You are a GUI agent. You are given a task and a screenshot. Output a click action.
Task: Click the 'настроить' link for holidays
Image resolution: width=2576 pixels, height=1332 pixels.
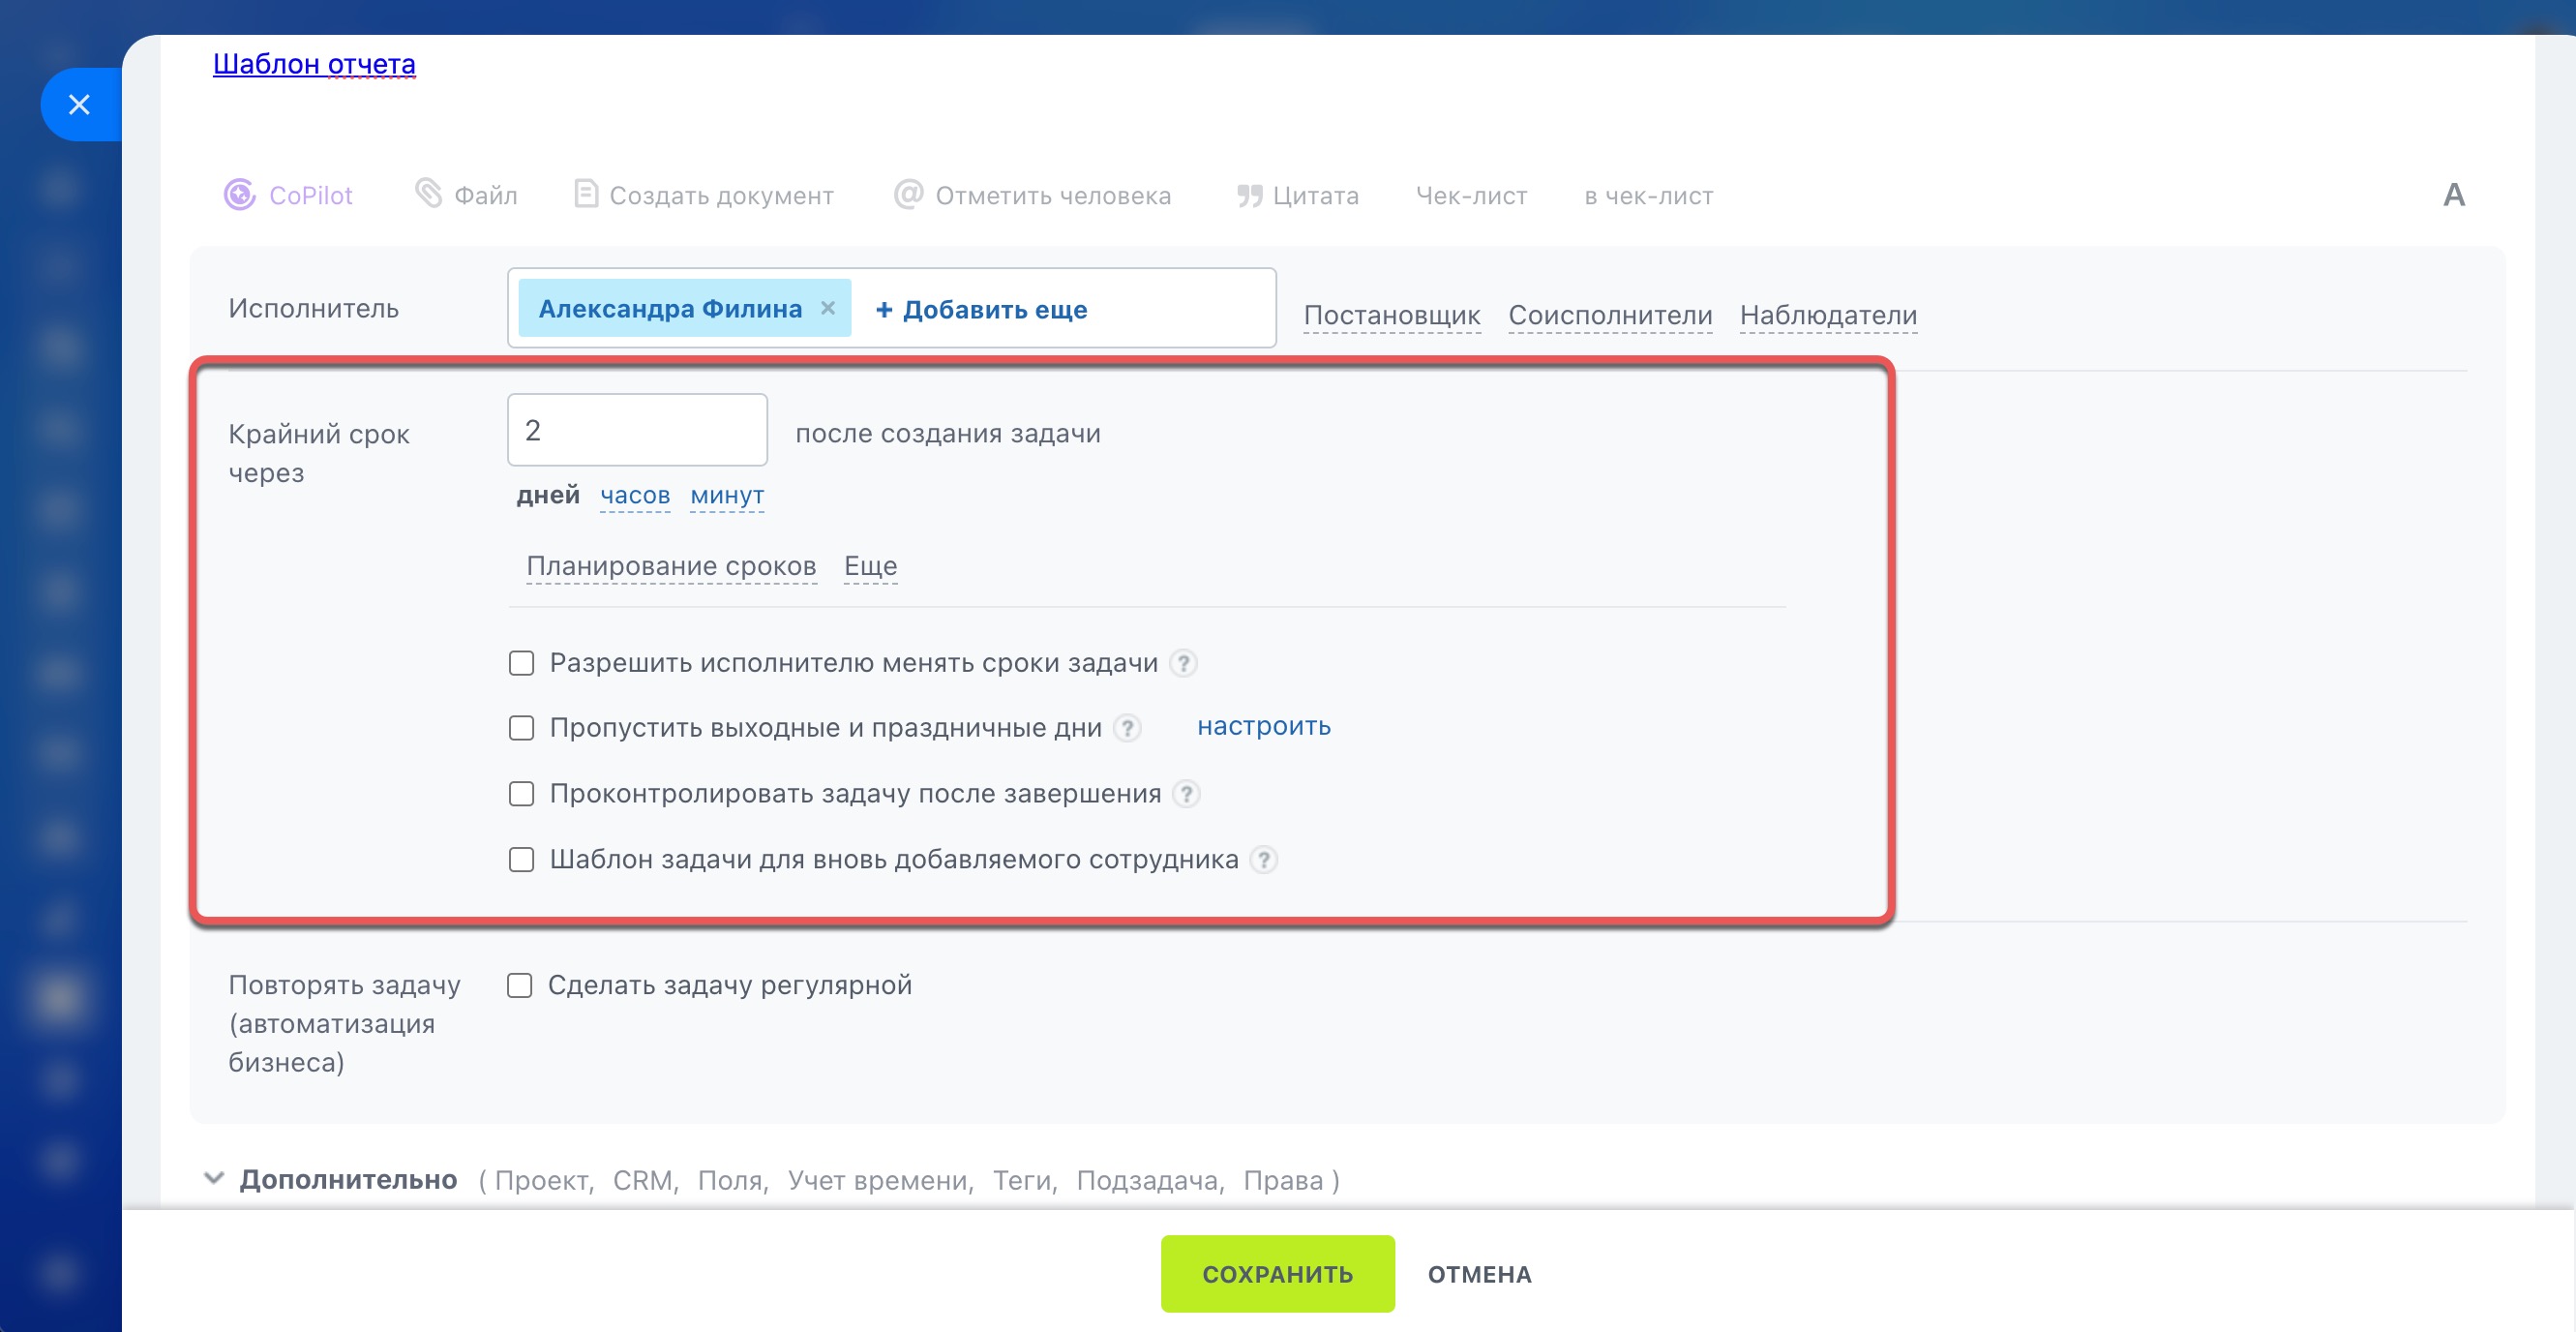[1264, 727]
